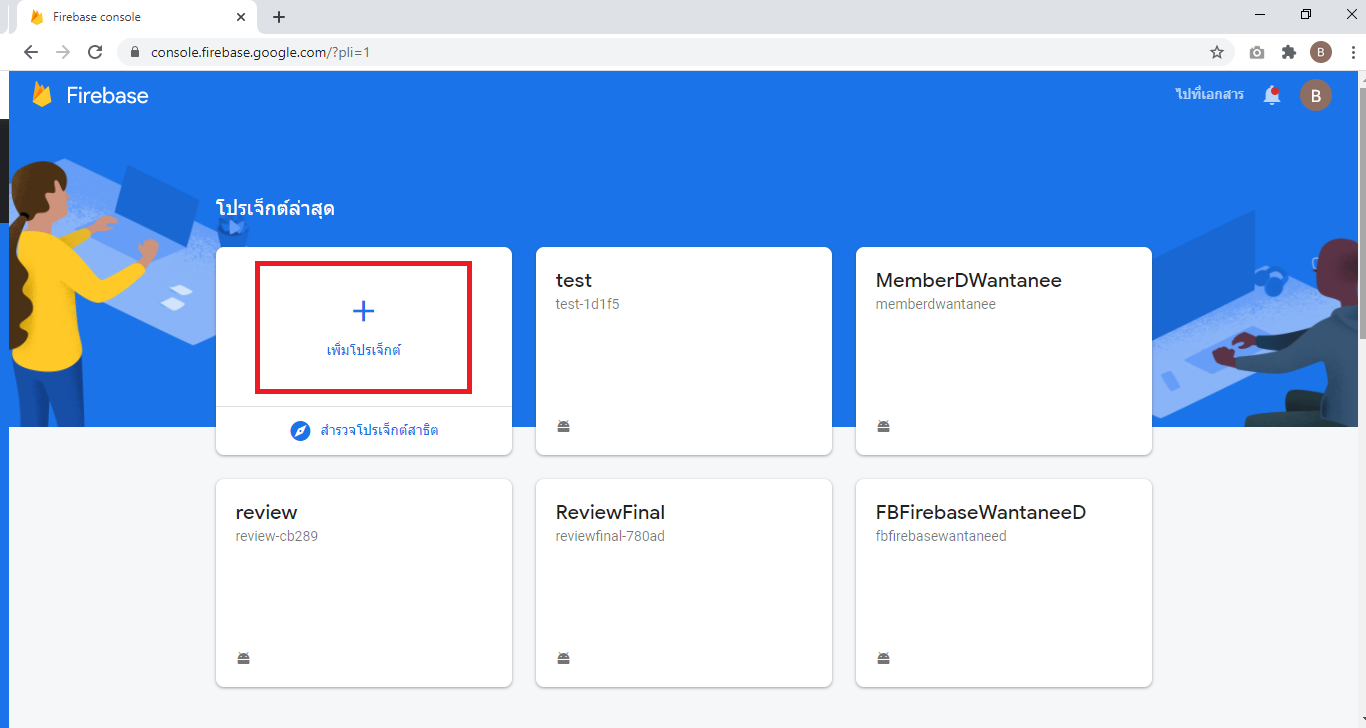Screen dimensions: 1366x728
Task: Open the notifications bell
Action: pyautogui.click(x=1272, y=96)
